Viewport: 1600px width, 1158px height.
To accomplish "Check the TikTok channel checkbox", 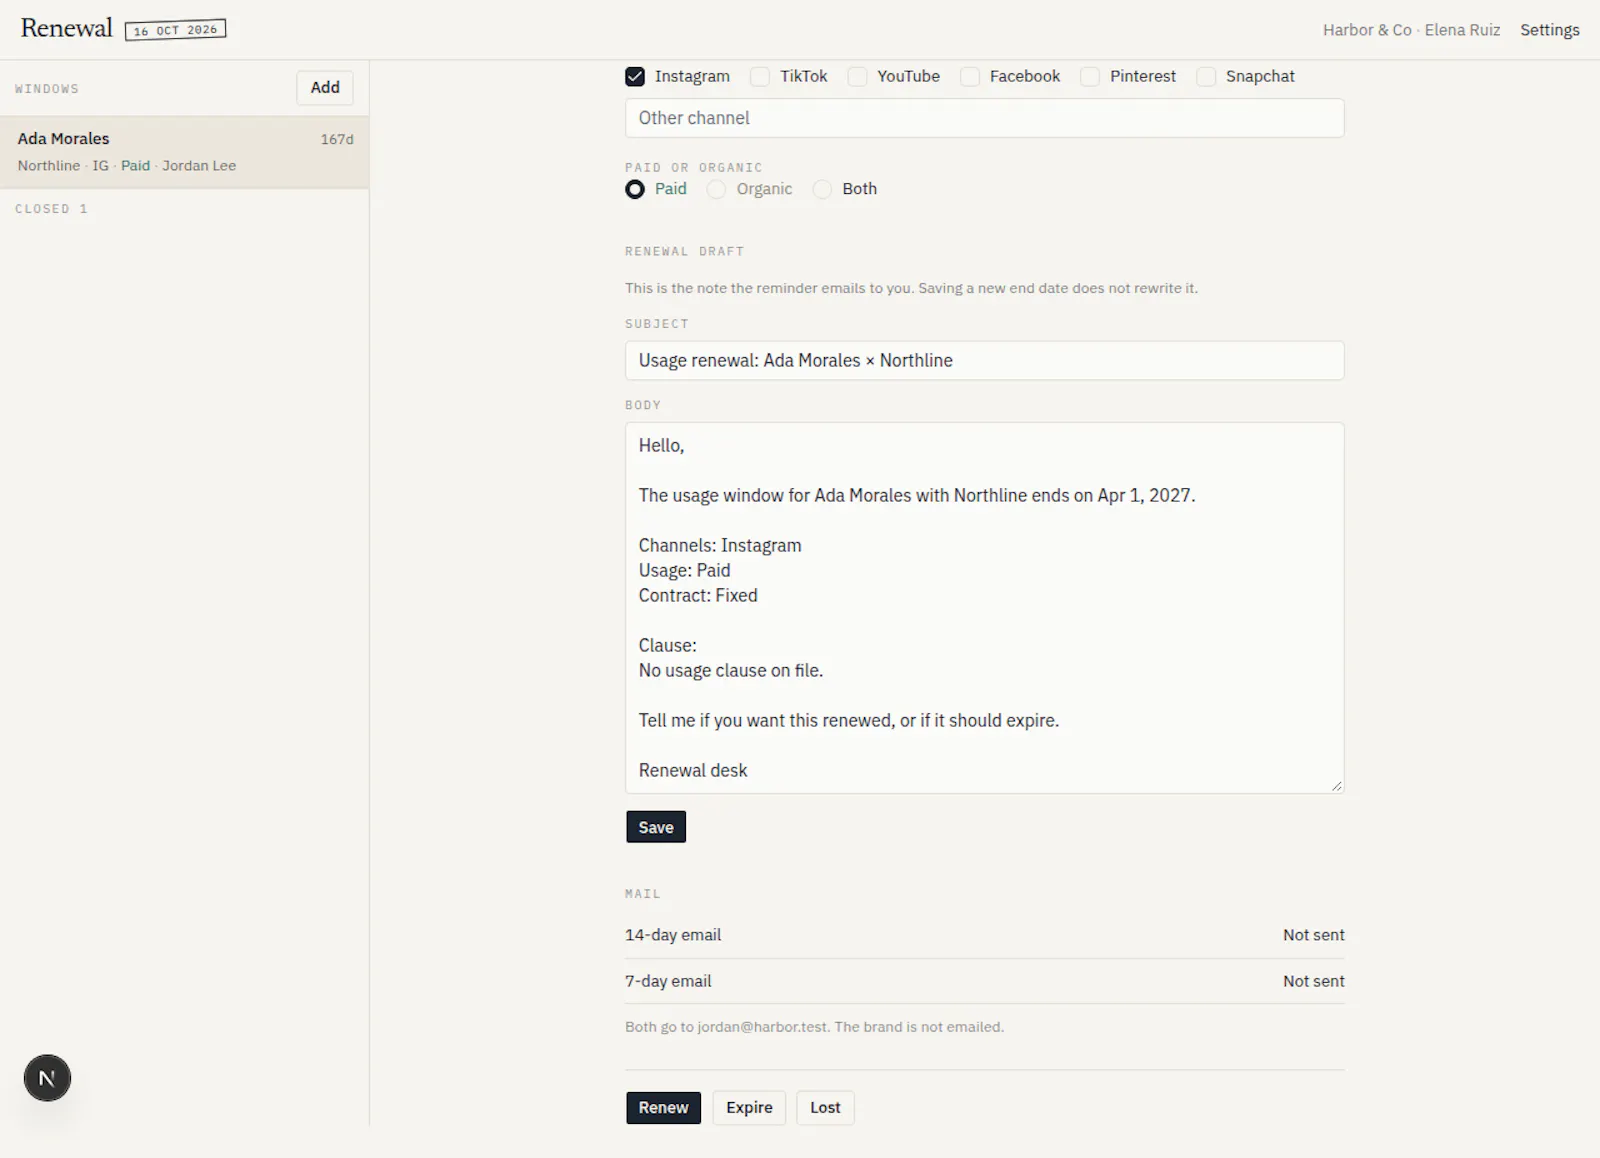I will point(760,76).
